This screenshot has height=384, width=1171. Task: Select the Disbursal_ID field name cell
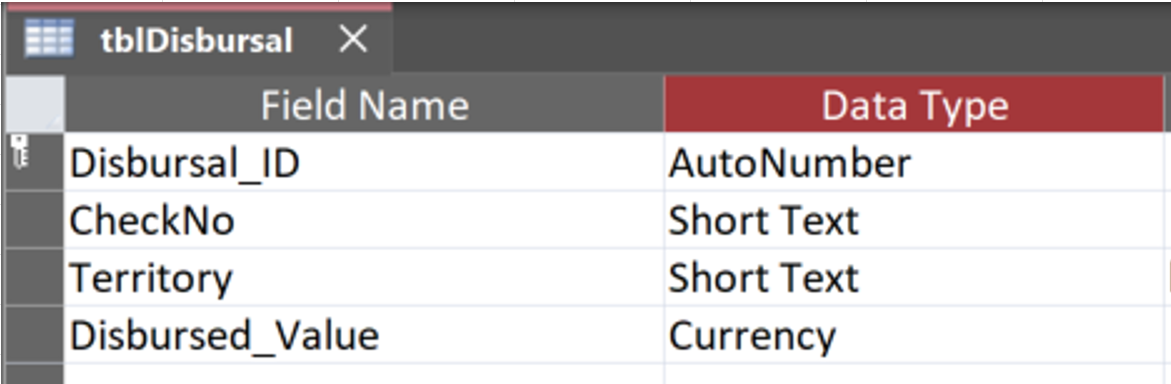click(364, 162)
